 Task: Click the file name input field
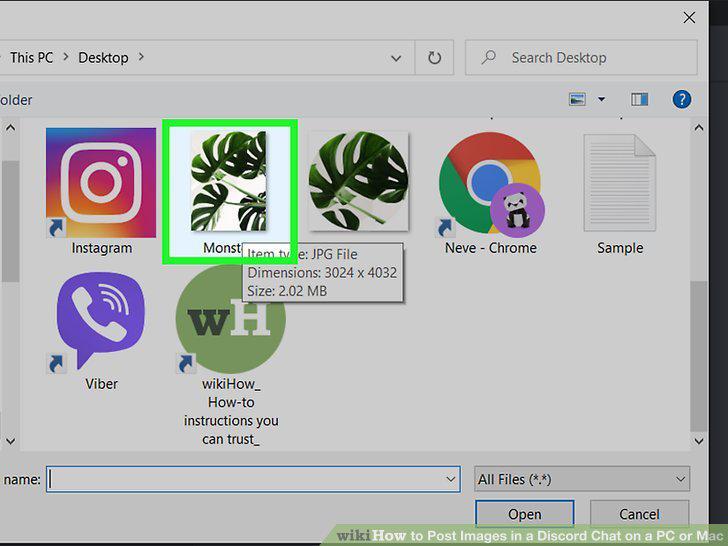pyautogui.click(x=253, y=479)
